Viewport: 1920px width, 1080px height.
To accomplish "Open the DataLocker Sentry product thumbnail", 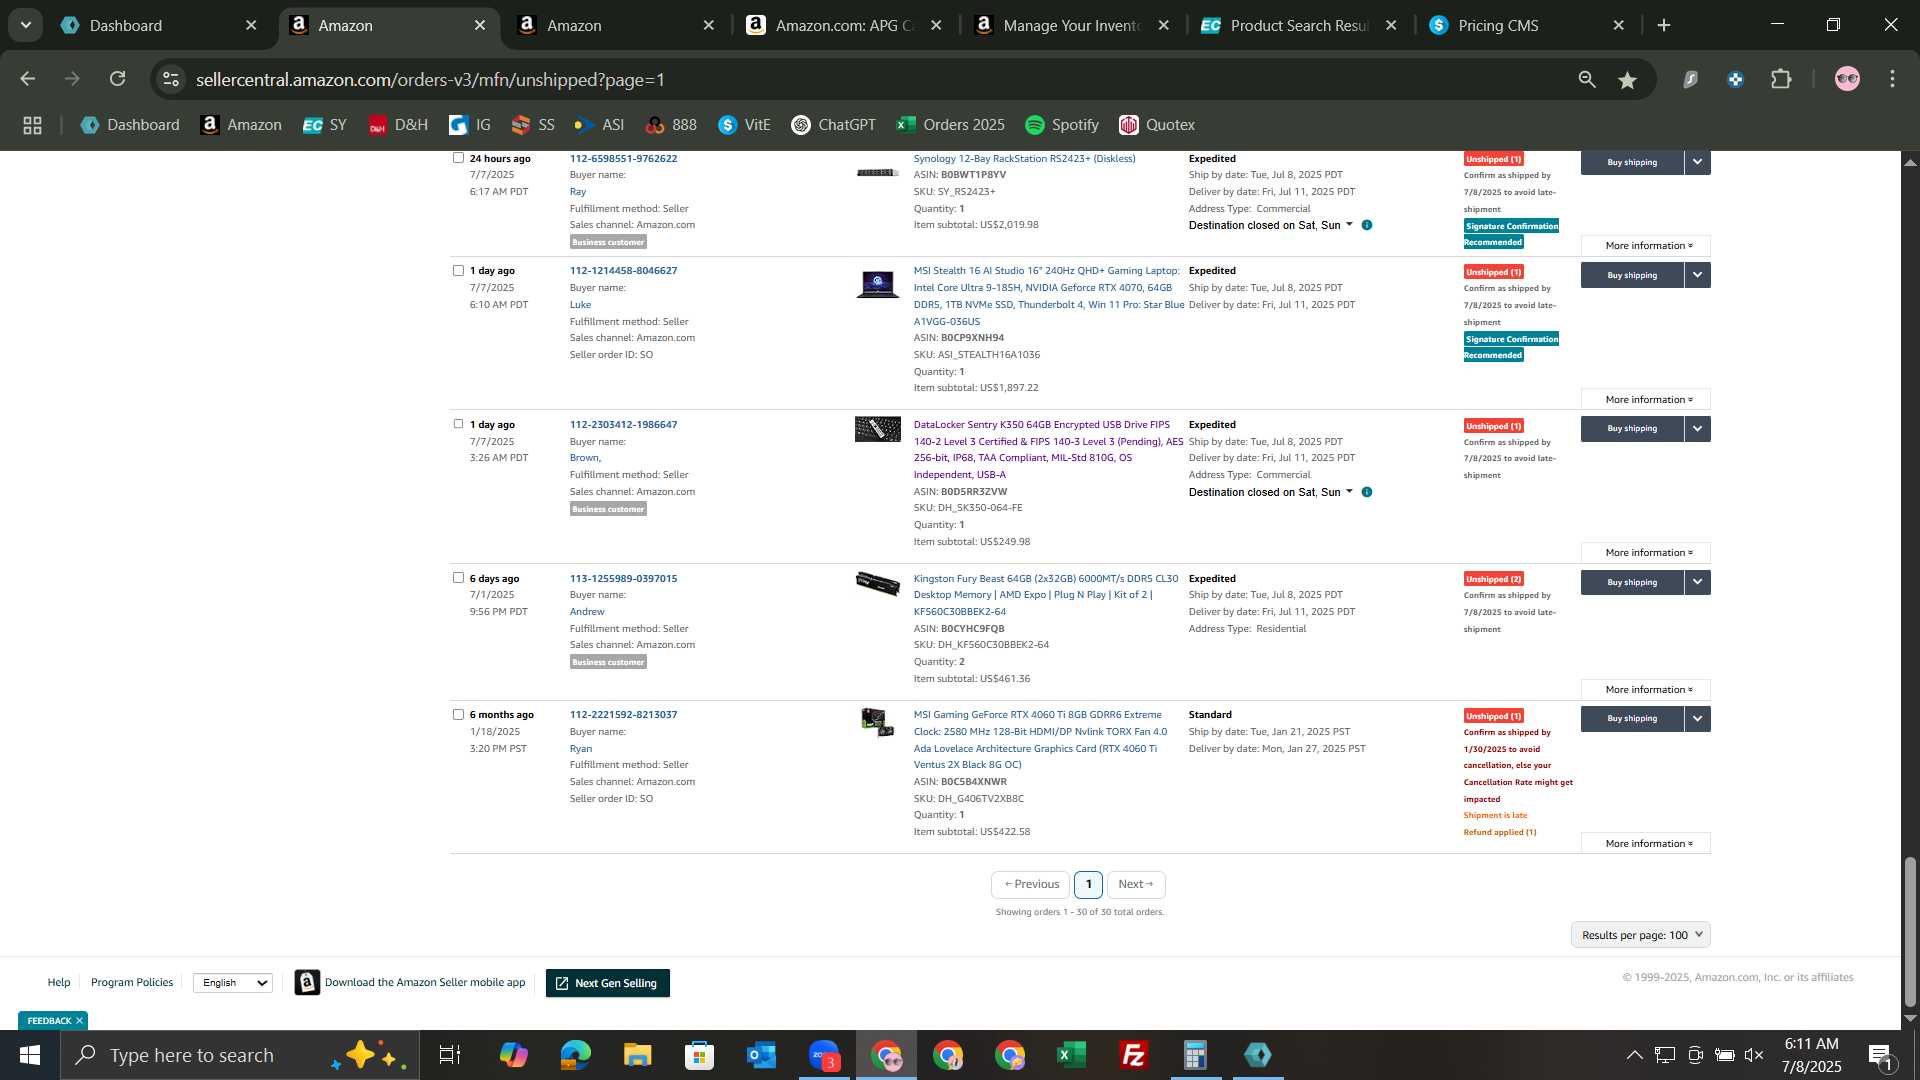I will (877, 429).
